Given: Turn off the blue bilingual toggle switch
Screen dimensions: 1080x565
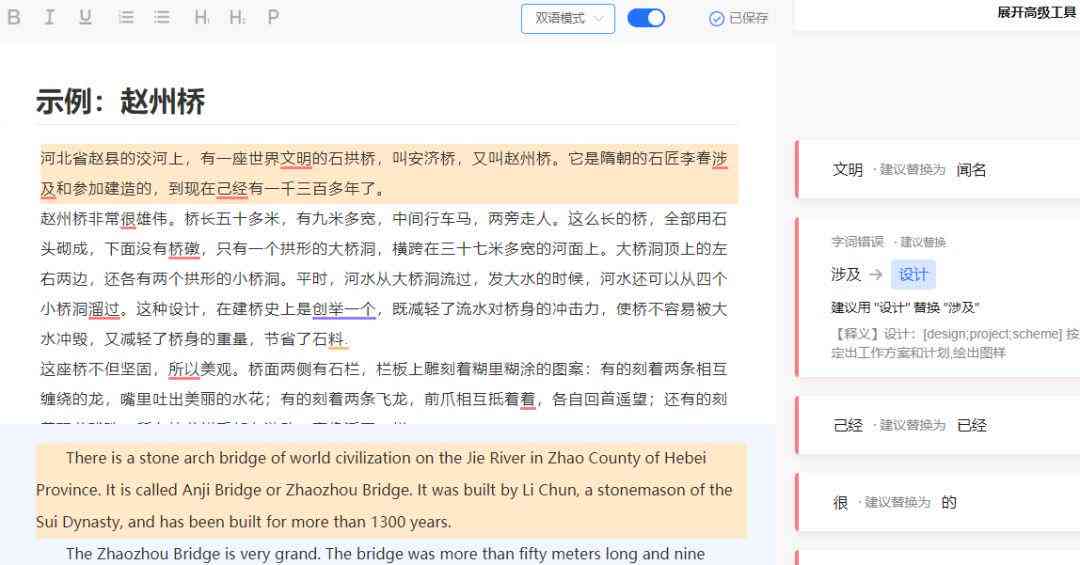Looking at the screenshot, I should (646, 18).
